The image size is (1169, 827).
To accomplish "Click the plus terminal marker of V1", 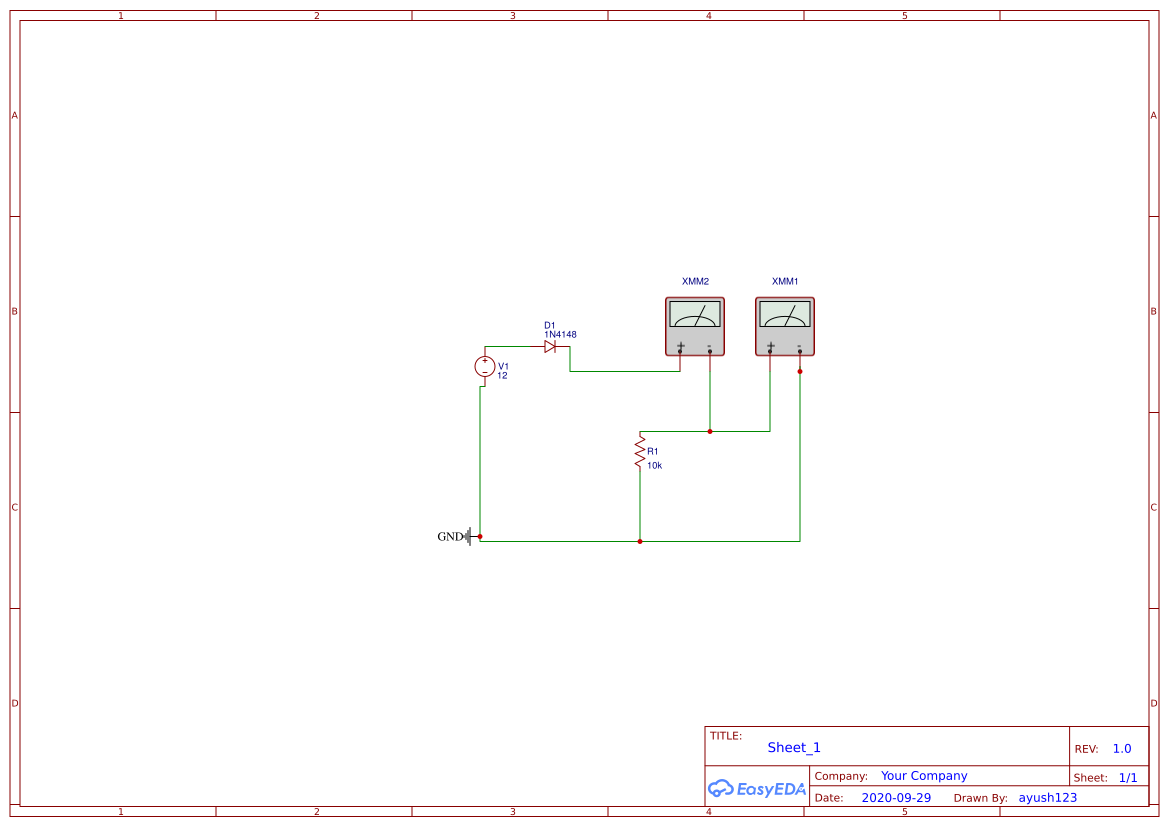I will pyautogui.click(x=484, y=361).
